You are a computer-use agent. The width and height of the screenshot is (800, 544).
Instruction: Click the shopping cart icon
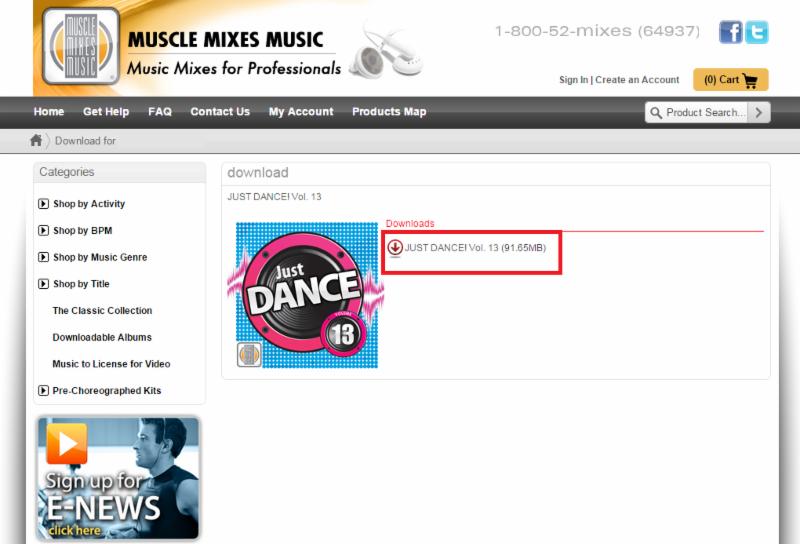pyautogui.click(x=750, y=80)
